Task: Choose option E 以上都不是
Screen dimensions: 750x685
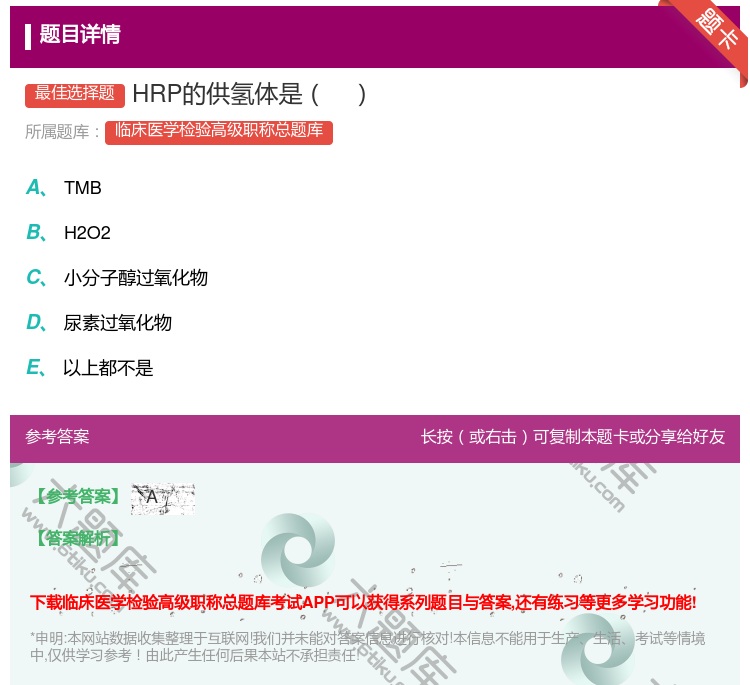Action: [x=89, y=368]
